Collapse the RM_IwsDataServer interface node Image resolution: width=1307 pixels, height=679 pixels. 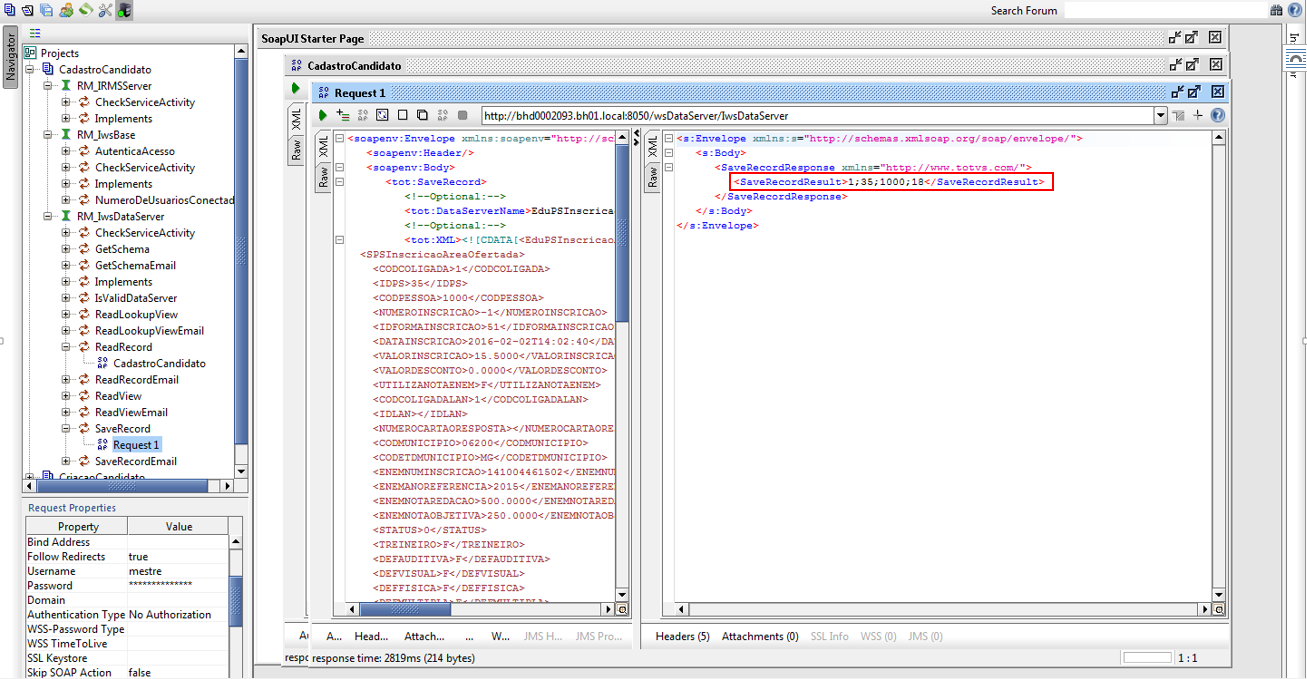pos(48,216)
